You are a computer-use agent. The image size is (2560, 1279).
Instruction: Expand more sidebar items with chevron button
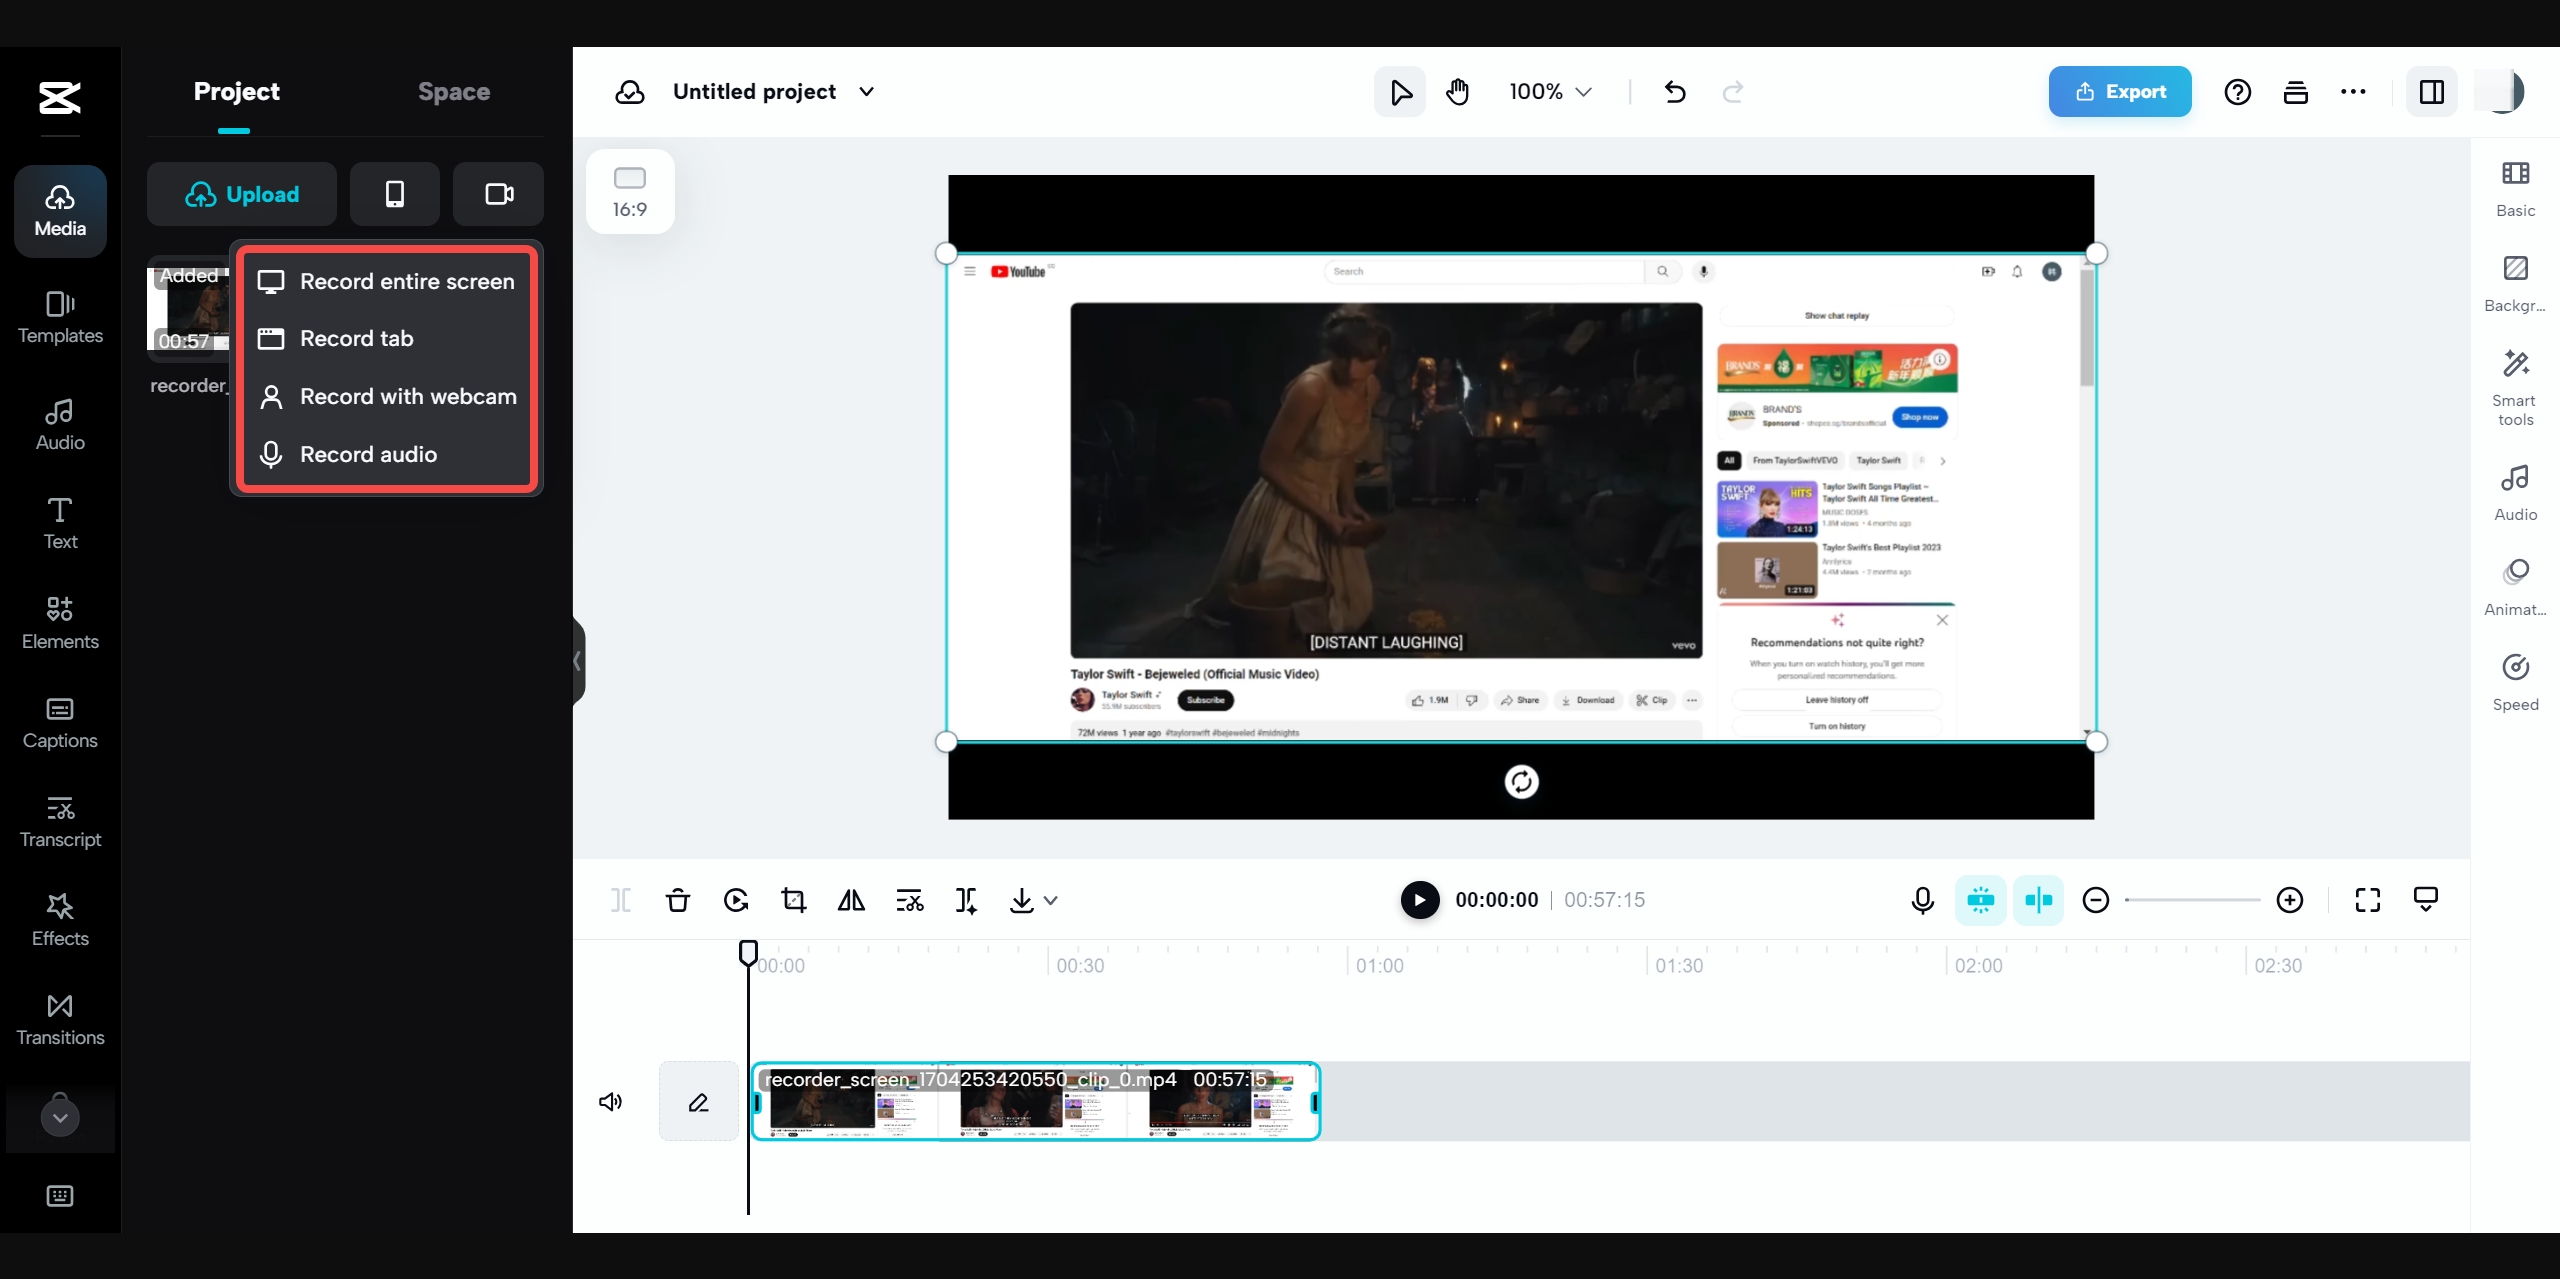60,1117
